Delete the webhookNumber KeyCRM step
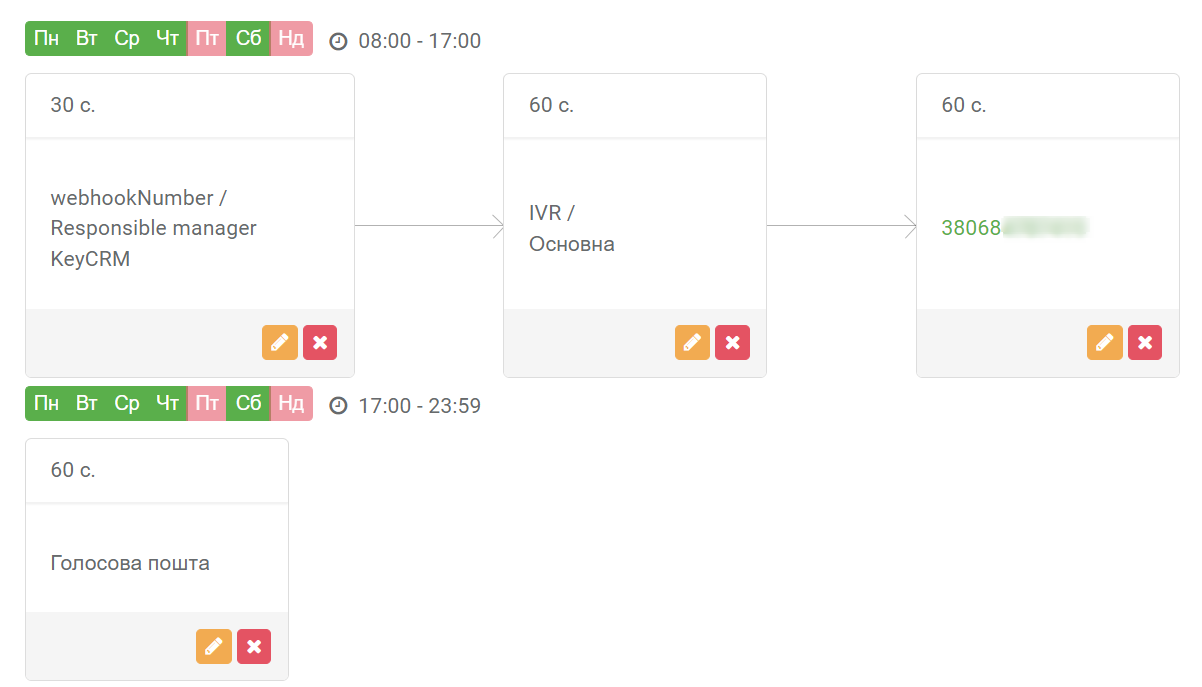Image resolution: width=1202 pixels, height=687 pixels. (x=320, y=343)
